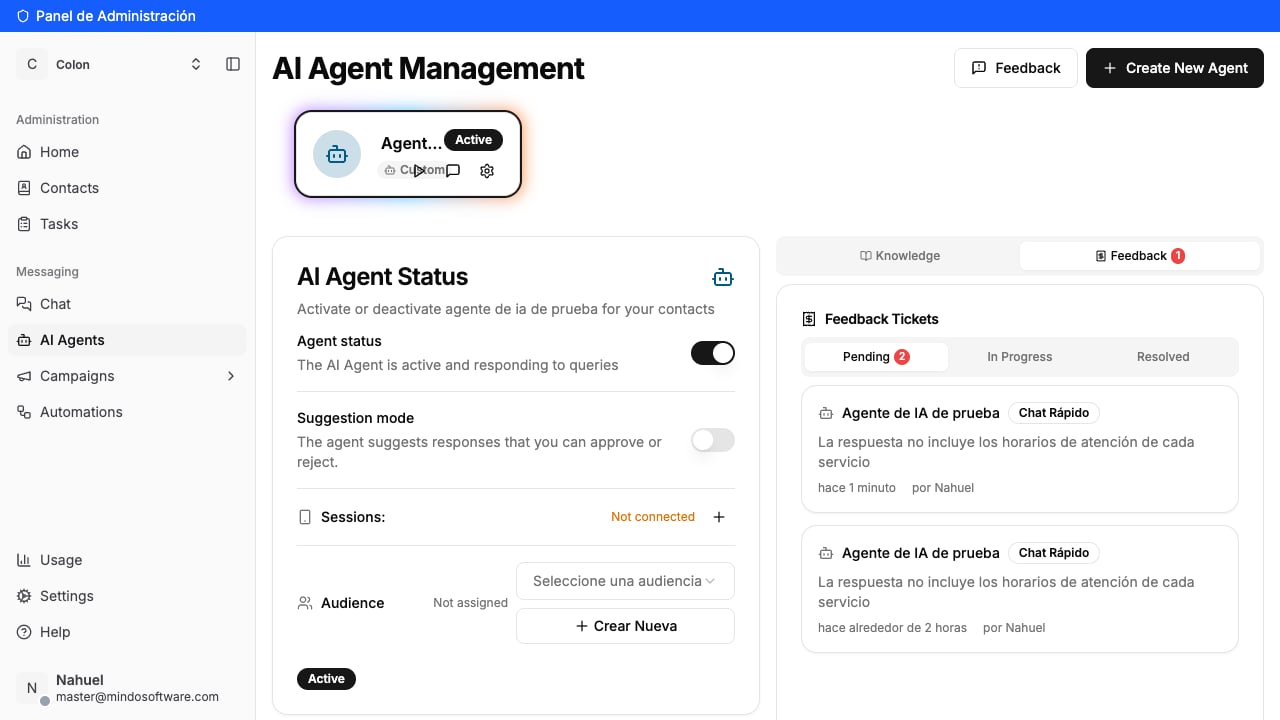Click the Feedback button in header

coord(1015,68)
